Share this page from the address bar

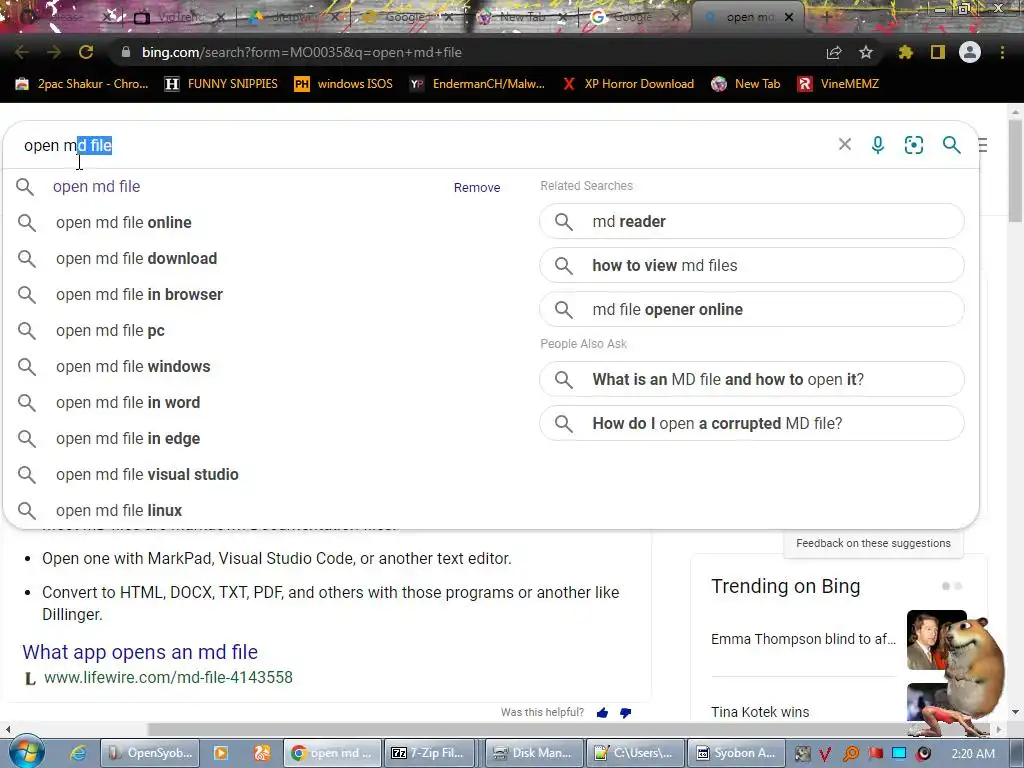click(x=834, y=52)
